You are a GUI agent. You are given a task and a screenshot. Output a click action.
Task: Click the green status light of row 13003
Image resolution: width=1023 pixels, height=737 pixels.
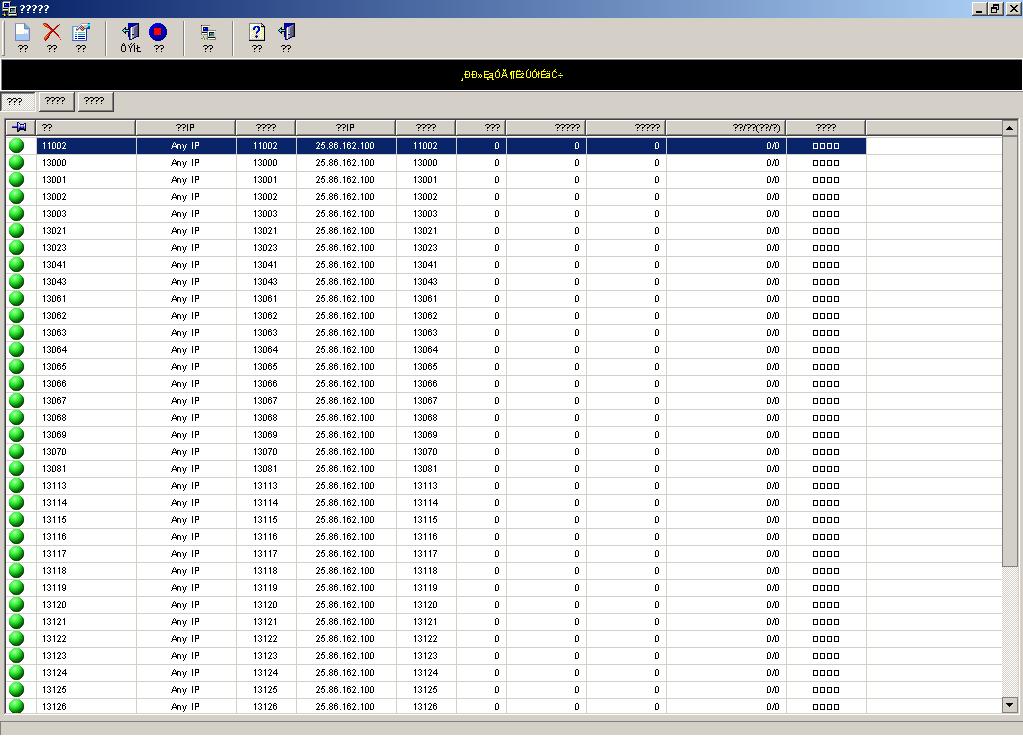[x=16, y=213]
